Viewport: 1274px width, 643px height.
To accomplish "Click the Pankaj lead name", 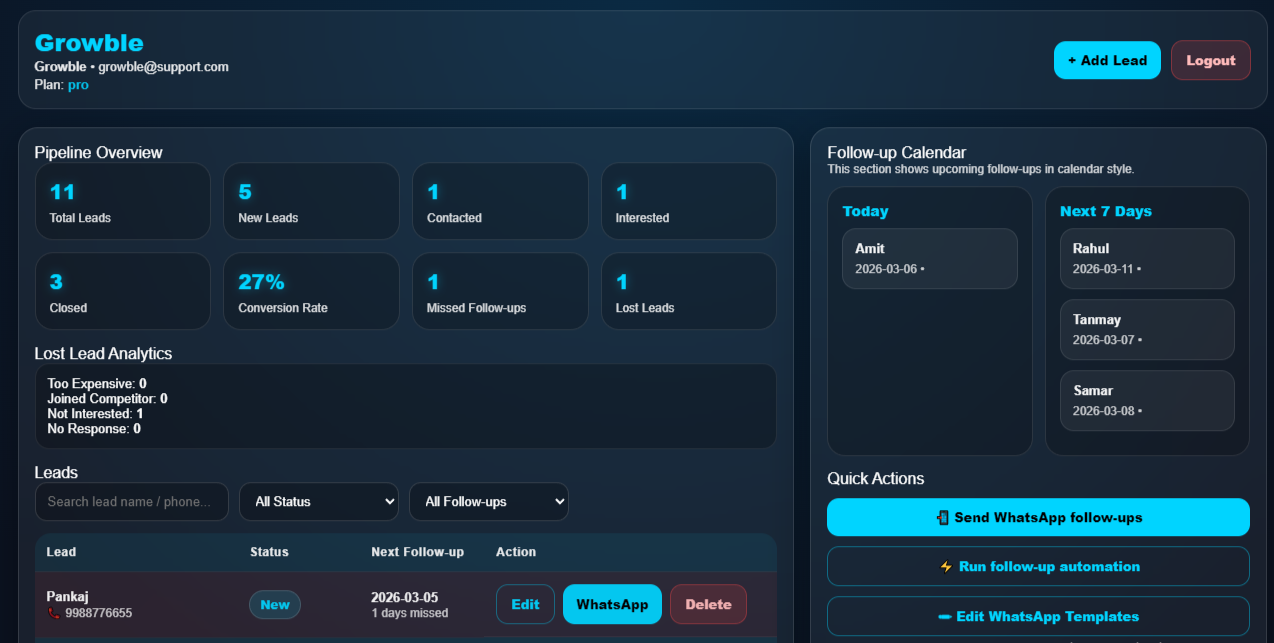I will pos(68,597).
